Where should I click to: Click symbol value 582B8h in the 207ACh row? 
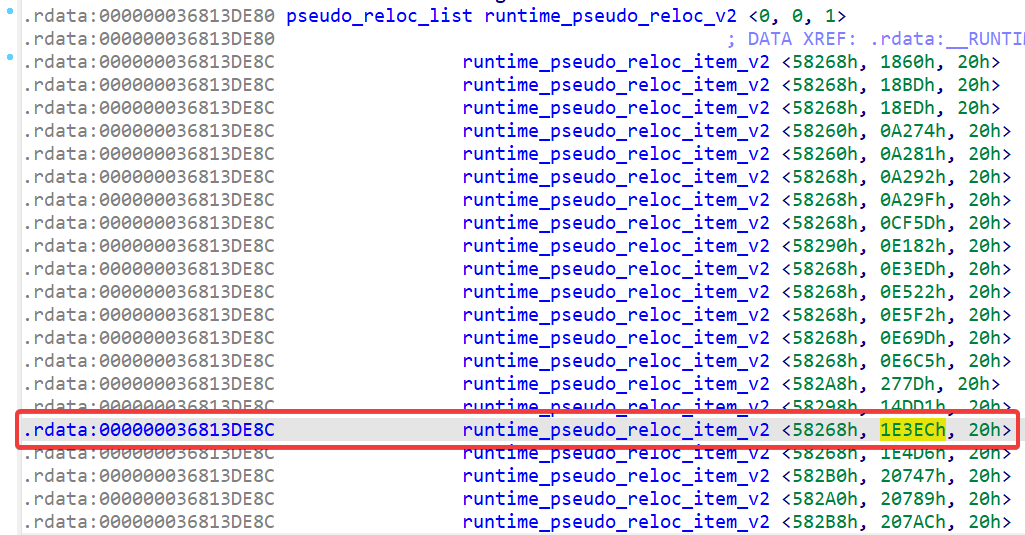824,522
